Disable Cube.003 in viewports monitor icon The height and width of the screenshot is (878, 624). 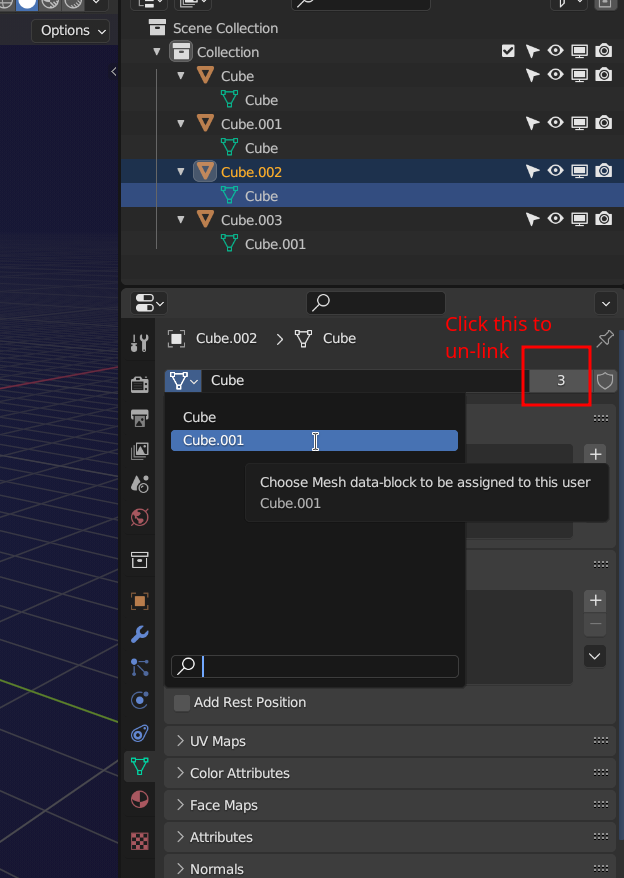point(579,220)
